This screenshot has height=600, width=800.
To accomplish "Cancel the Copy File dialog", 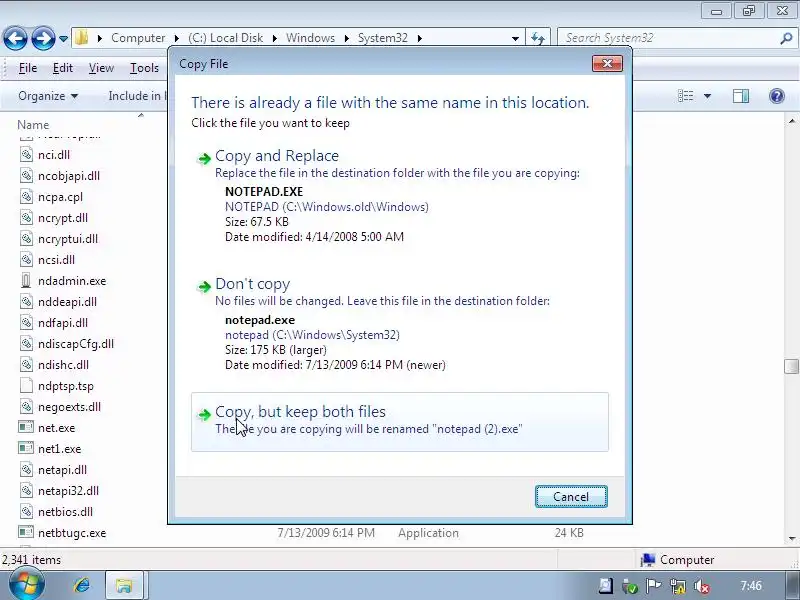I will pos(571,497).
